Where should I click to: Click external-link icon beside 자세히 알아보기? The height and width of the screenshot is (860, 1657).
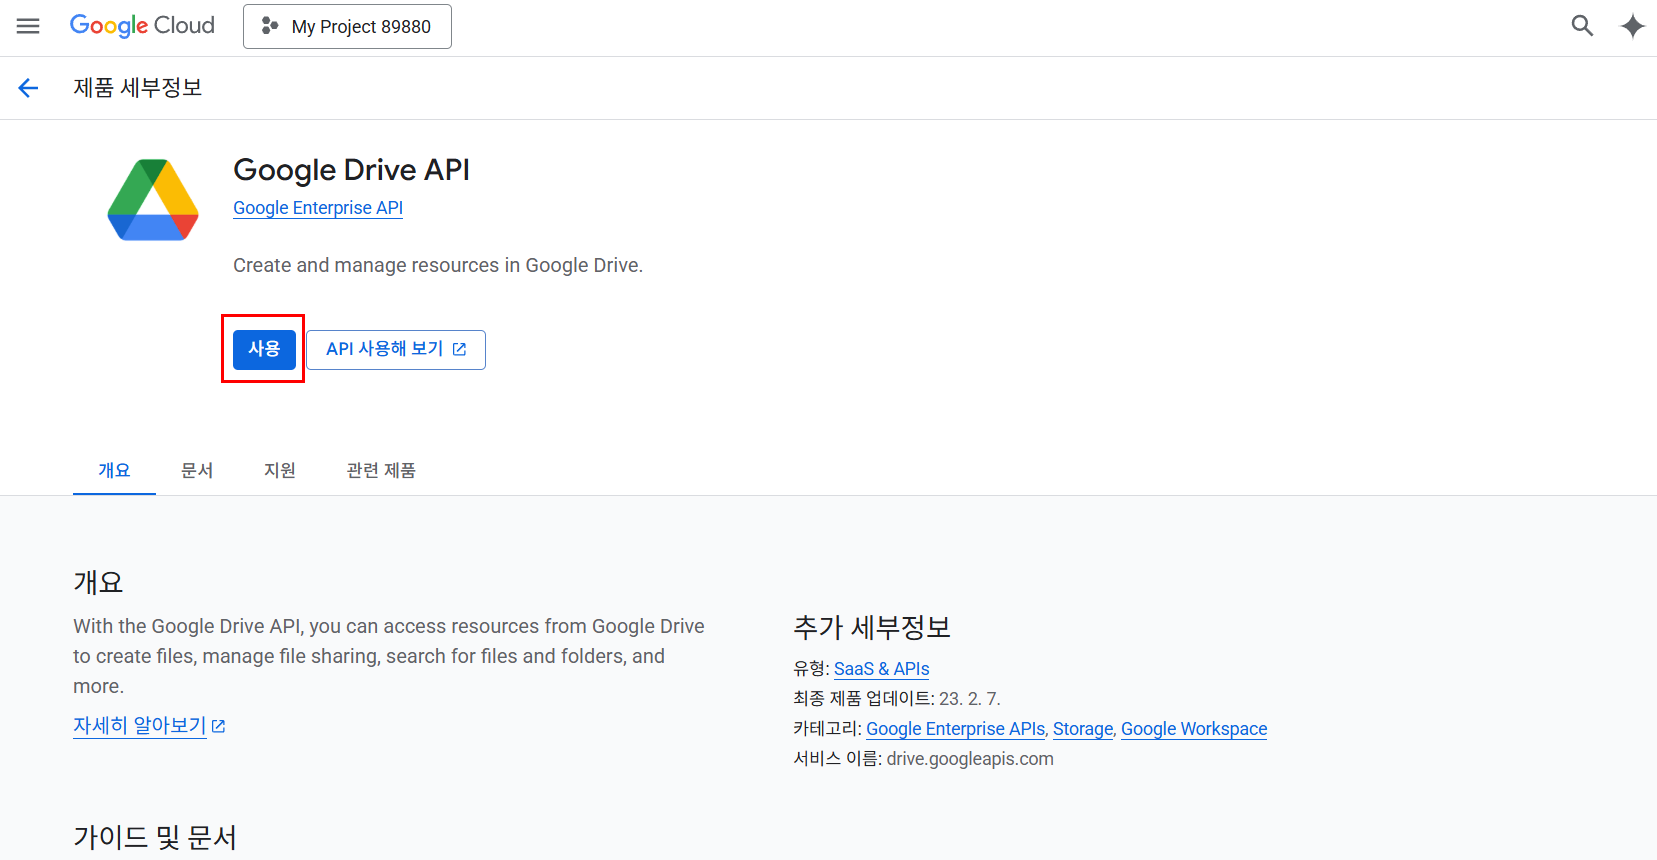pos(219,726)
